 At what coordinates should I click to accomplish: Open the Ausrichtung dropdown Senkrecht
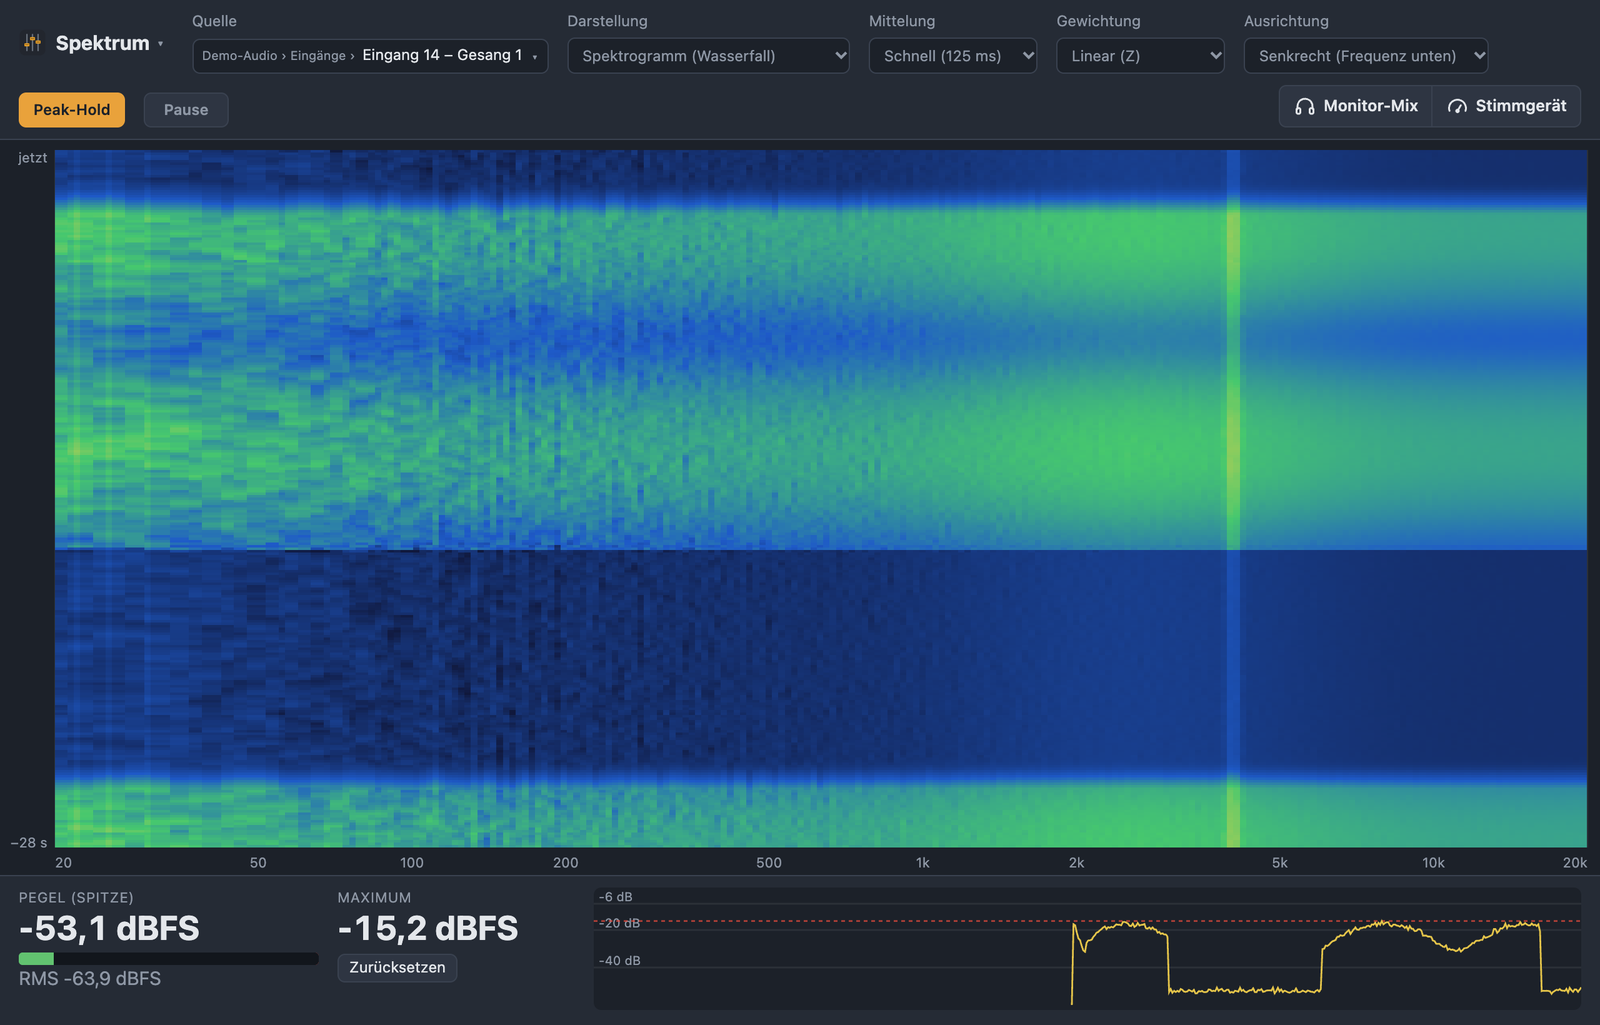tap(1366, 56)
